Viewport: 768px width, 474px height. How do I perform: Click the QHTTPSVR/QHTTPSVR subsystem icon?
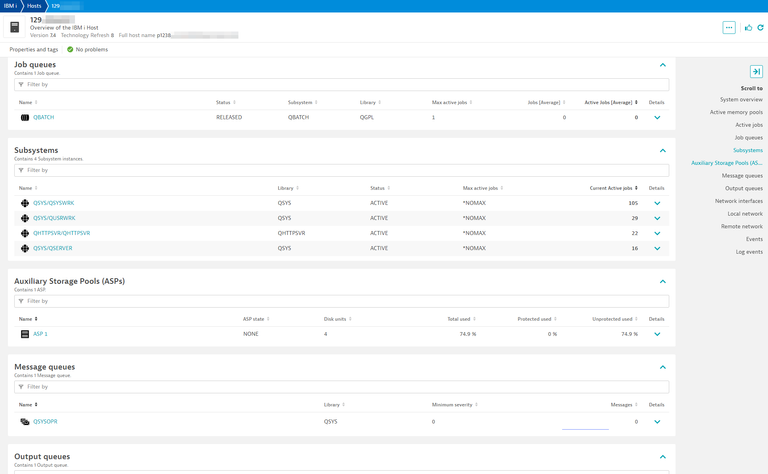click(x=25, y=234)
